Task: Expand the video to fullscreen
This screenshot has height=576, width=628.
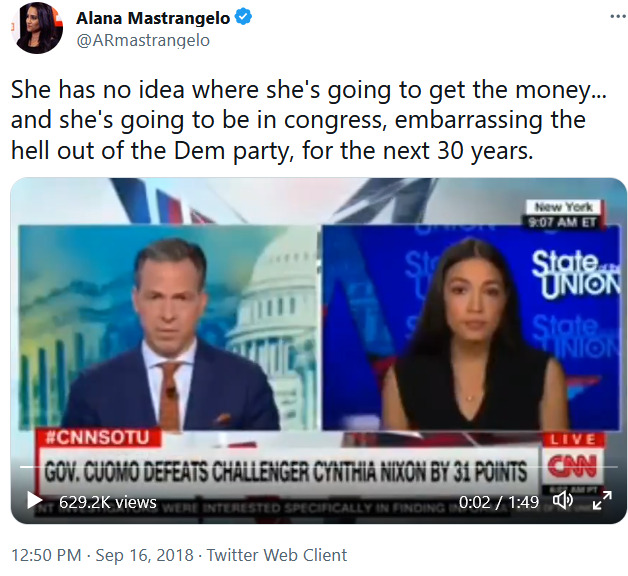Action: coord(602,500)
